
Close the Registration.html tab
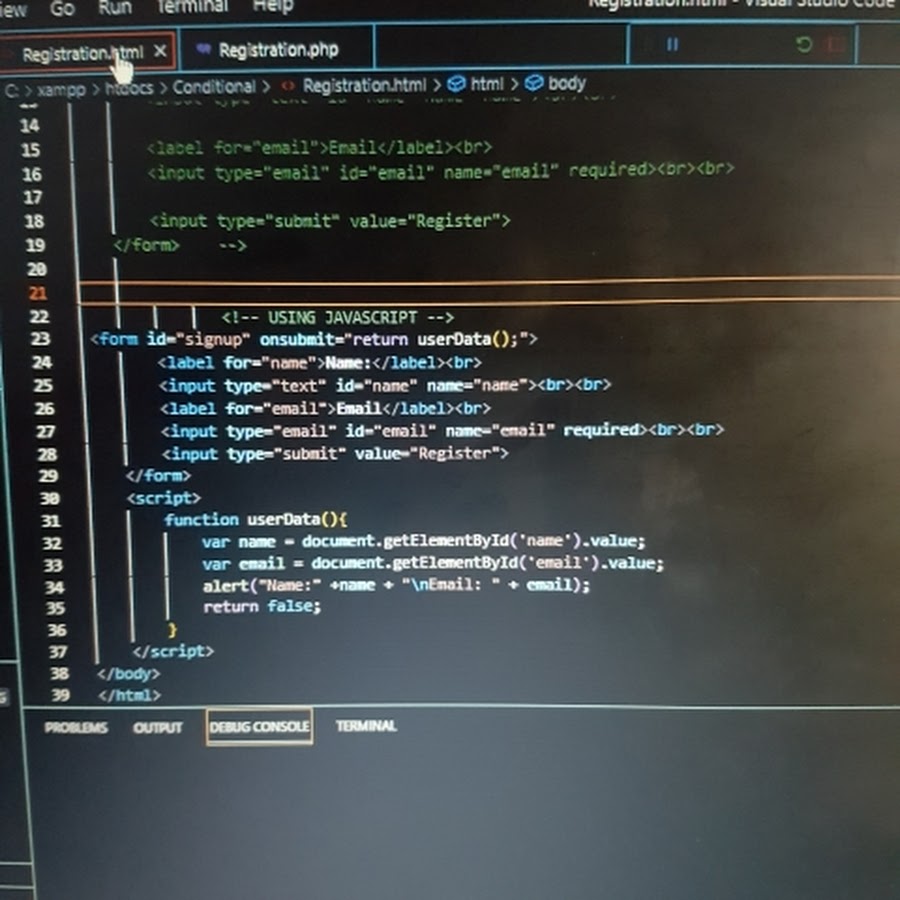(x=160, y=52)
